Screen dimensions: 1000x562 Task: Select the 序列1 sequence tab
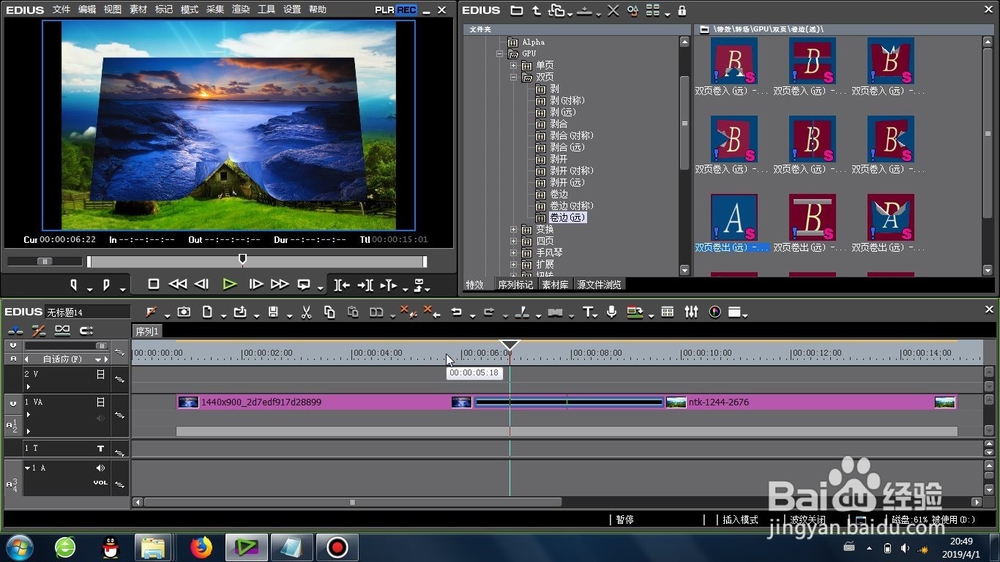[147, 331]
